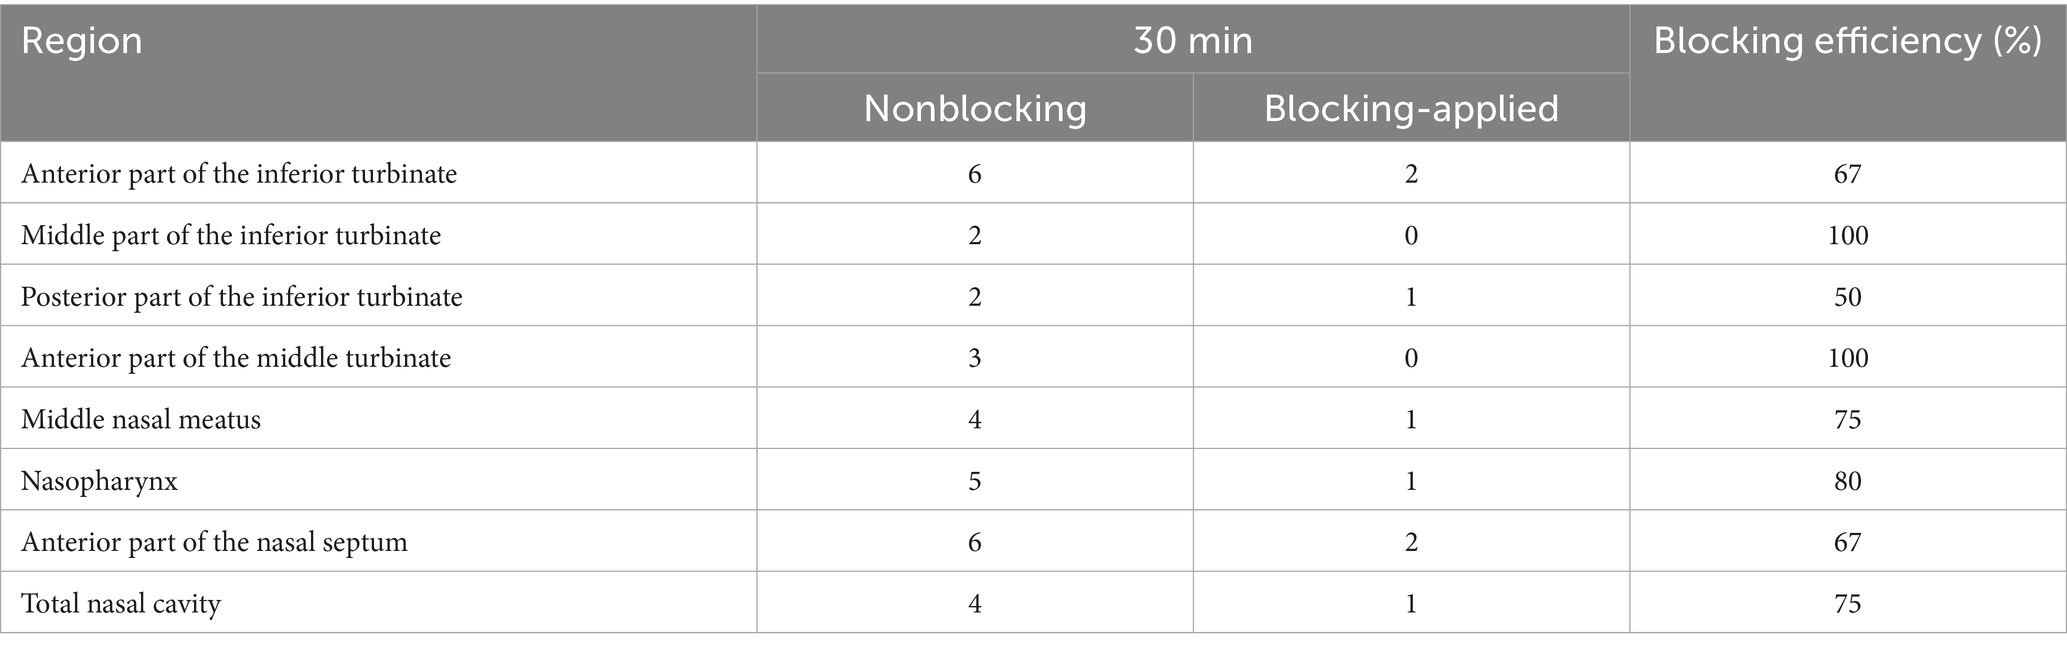Screen dimensions: 2067x651
Task: Click the Blocking-applied subheader
Action: (x=1411, y=108)
